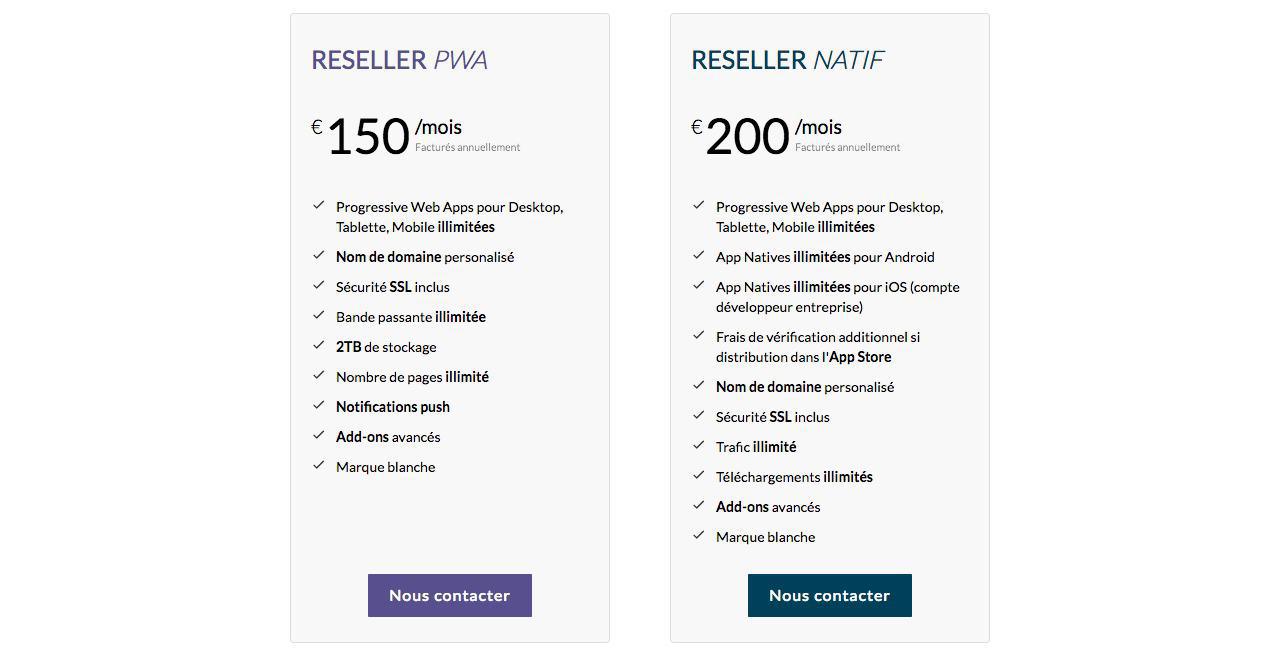Click the checkmark beside Bande passante illimitée

tap(319, 315)
